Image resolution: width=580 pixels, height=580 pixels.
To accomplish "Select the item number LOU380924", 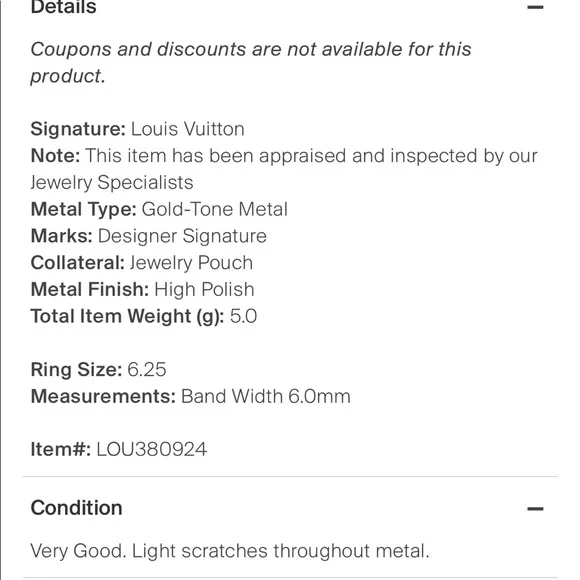I will tap(152, 449).
